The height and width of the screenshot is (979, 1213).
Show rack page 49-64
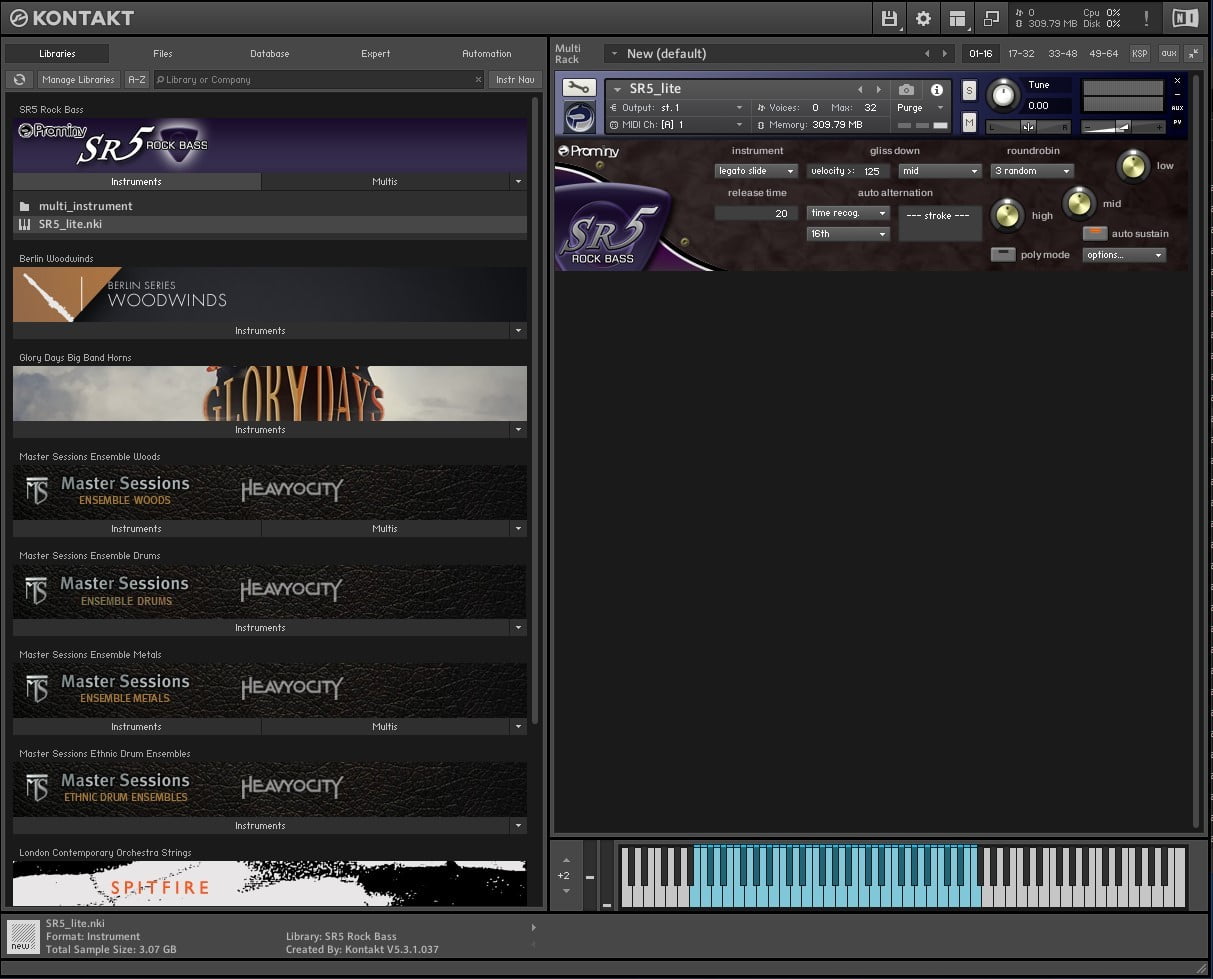pyautogui.click(x=1104, y=53)
